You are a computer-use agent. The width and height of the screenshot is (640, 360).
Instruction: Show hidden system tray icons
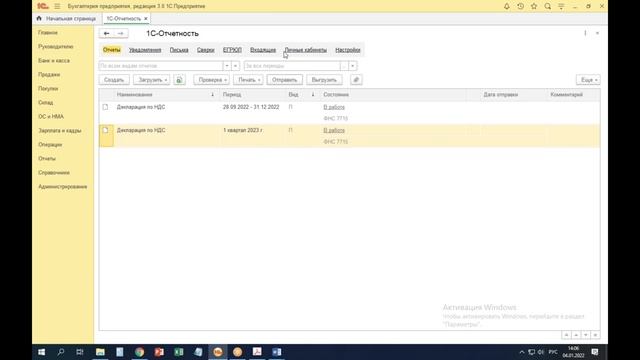coord(522,352)
